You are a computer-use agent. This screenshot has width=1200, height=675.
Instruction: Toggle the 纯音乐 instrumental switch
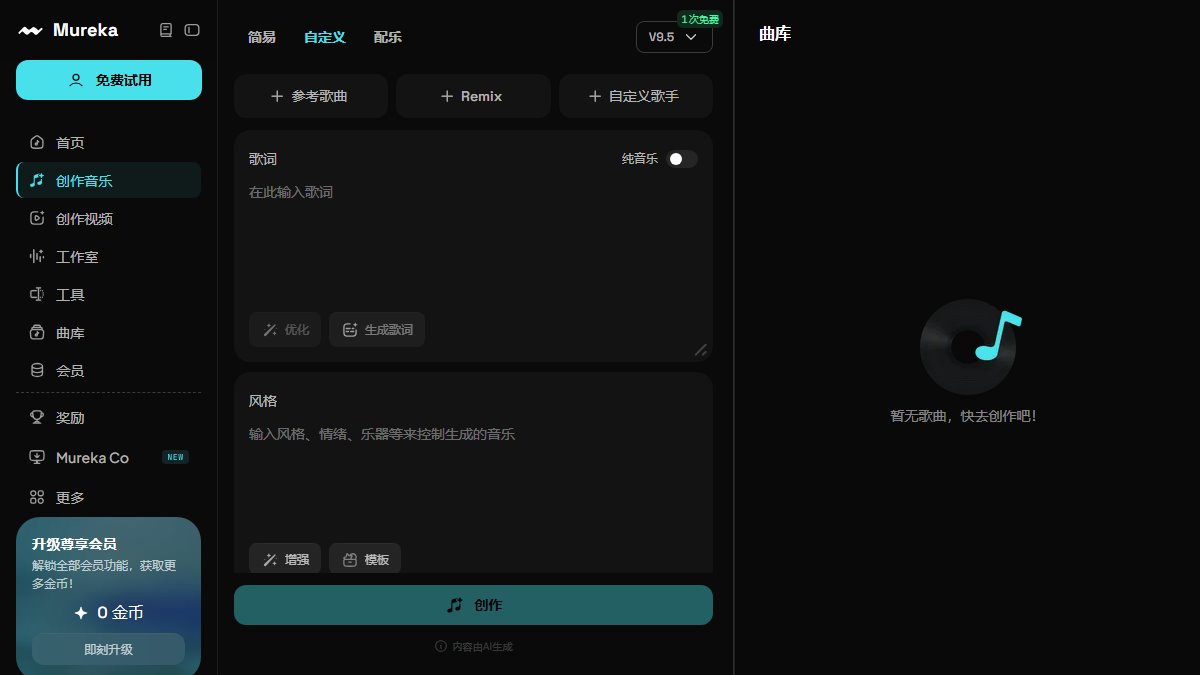(x=682, y=159)
